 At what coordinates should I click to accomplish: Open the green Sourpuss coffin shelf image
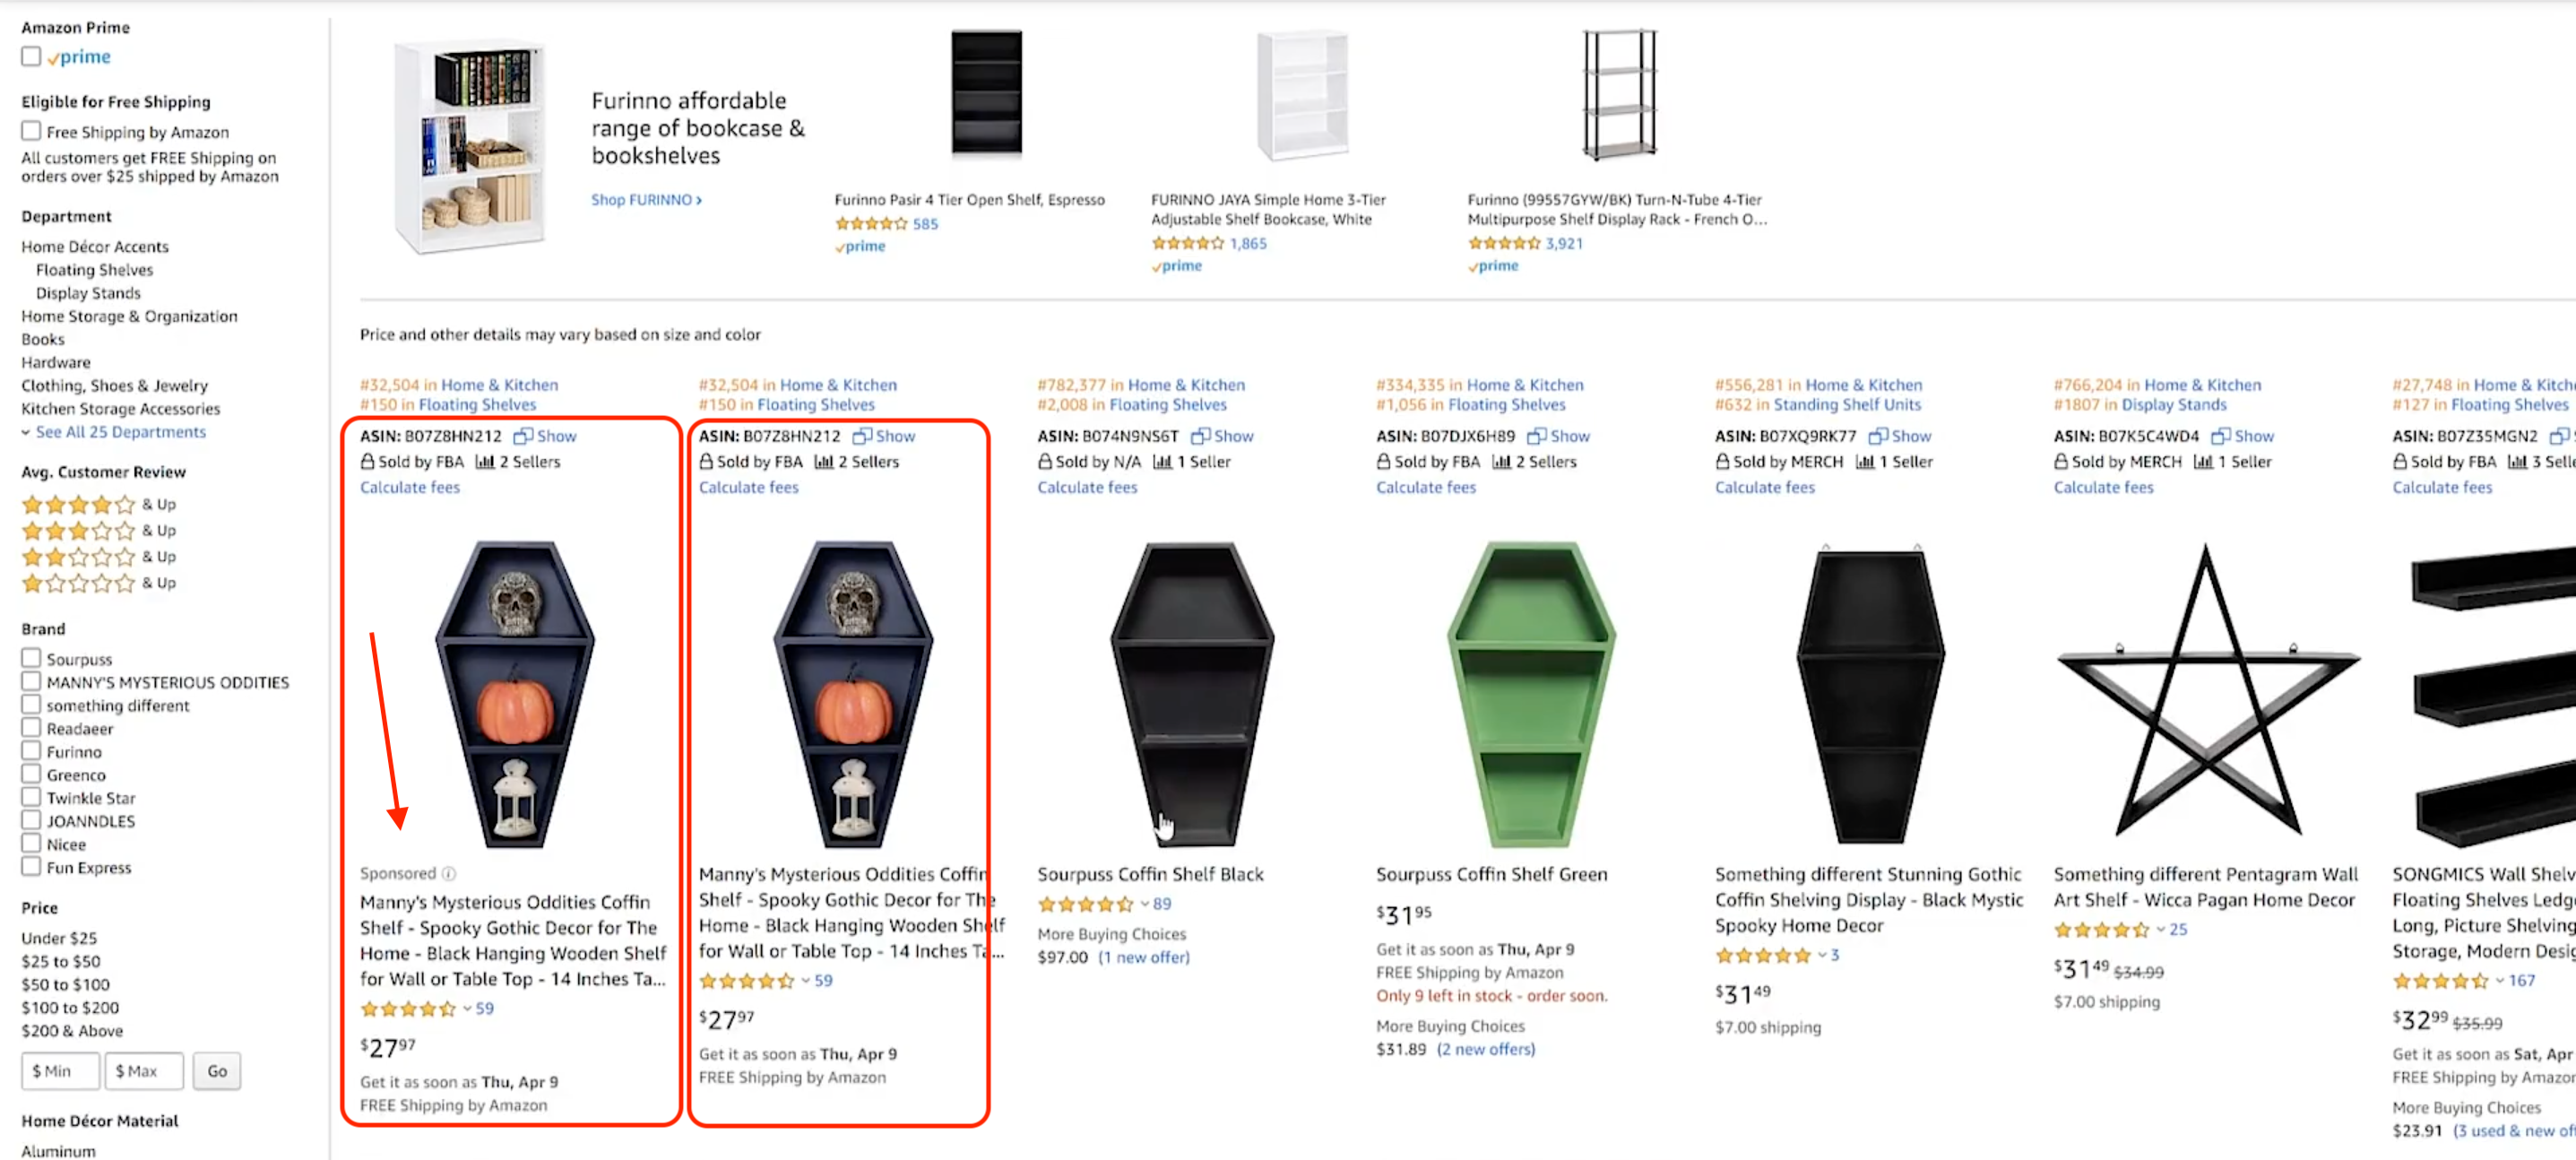[x=1530, y=693]
